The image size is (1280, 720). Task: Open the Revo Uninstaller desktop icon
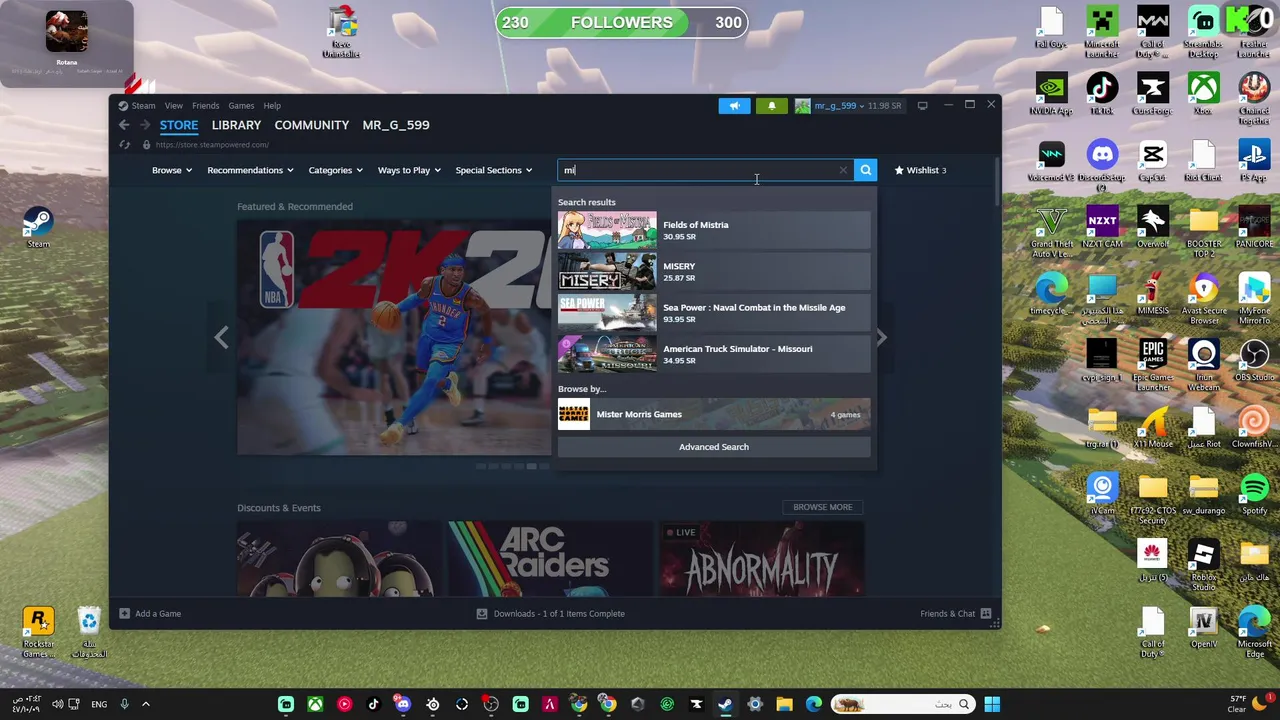point(341,32)
